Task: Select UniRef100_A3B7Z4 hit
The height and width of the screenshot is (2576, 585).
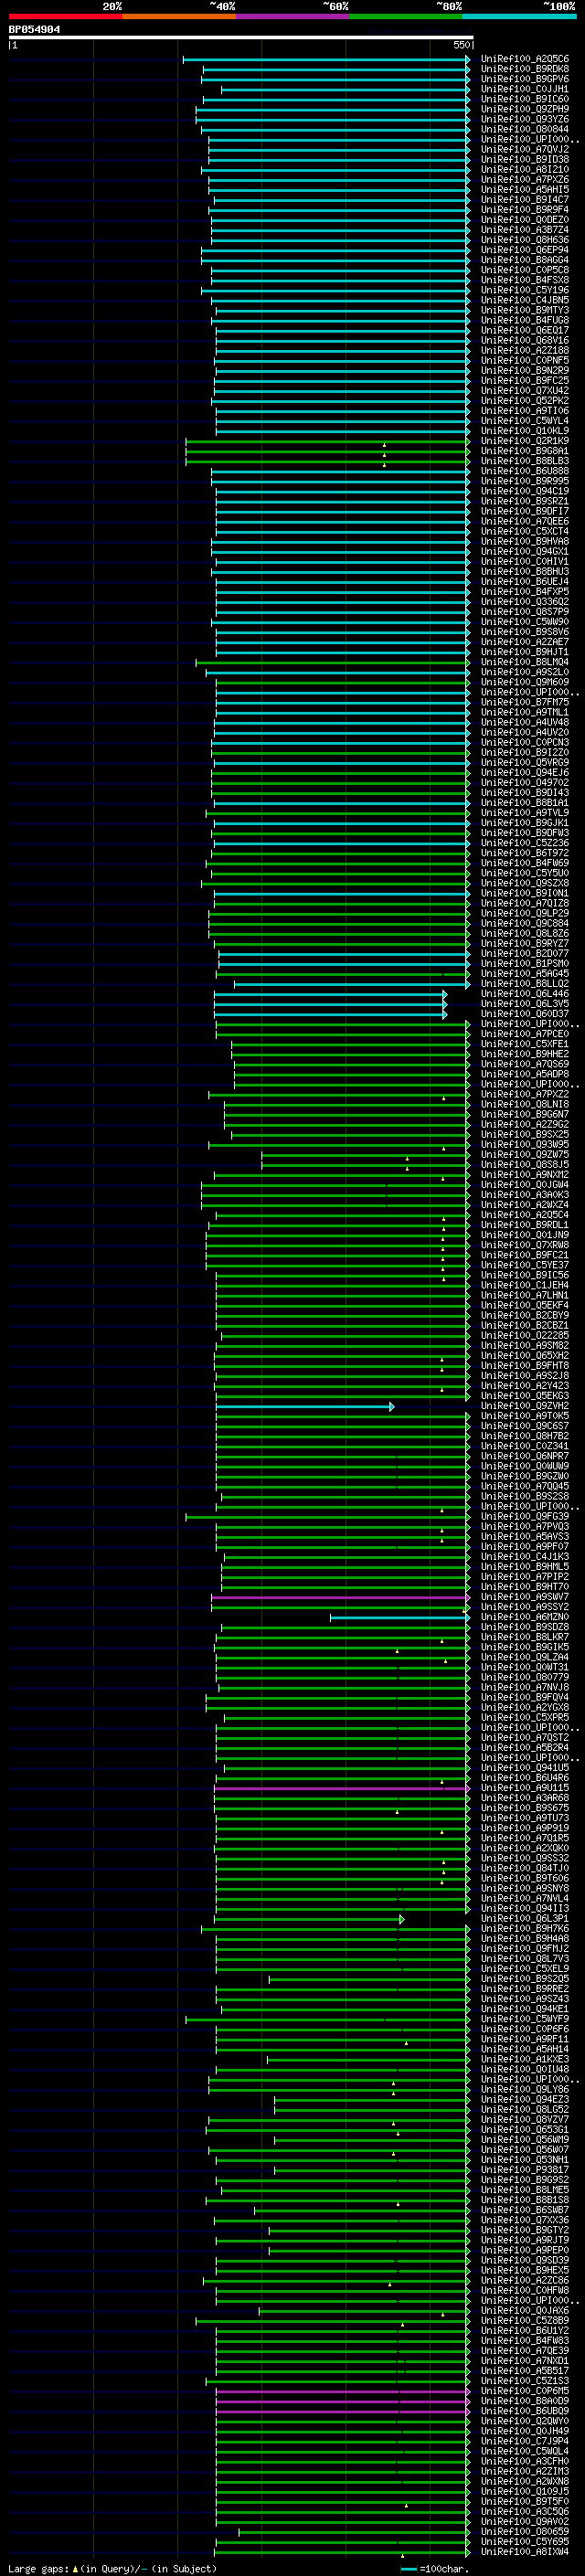Action: (x=525, y=230)
